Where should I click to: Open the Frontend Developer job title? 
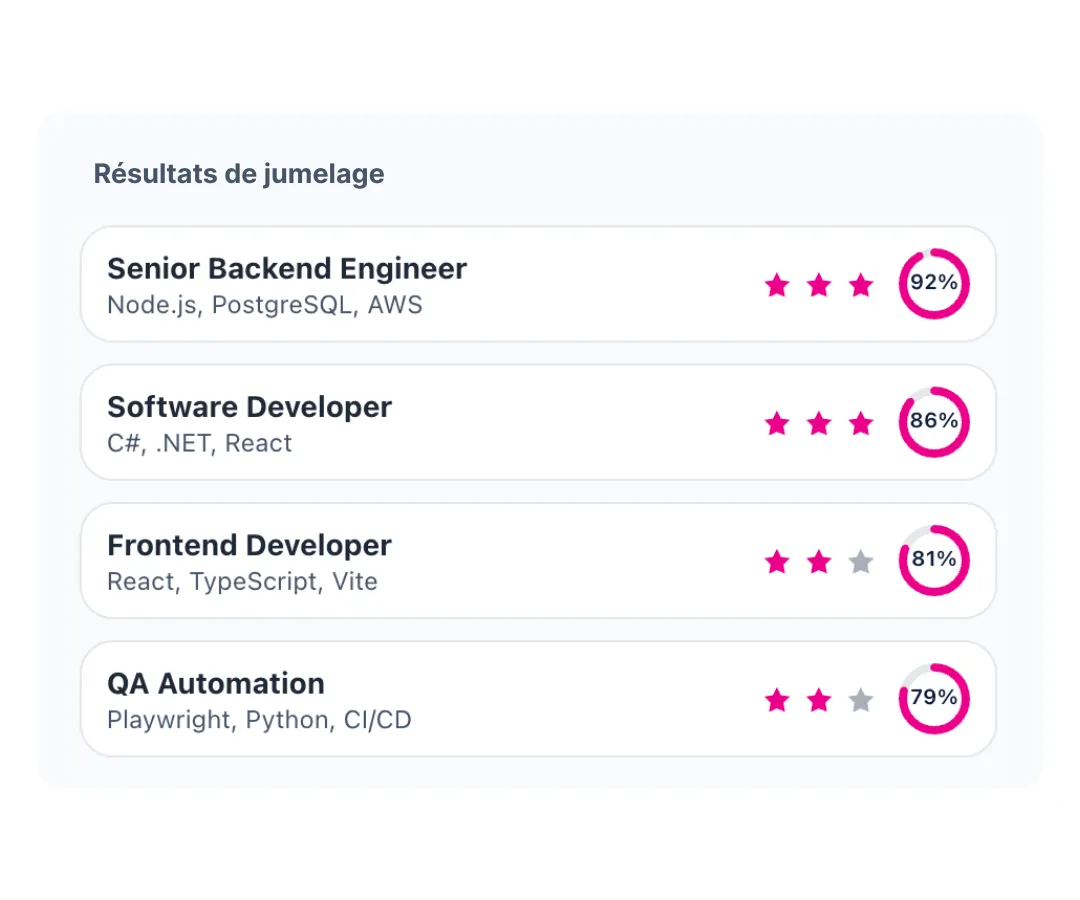[x=249, y=545]
